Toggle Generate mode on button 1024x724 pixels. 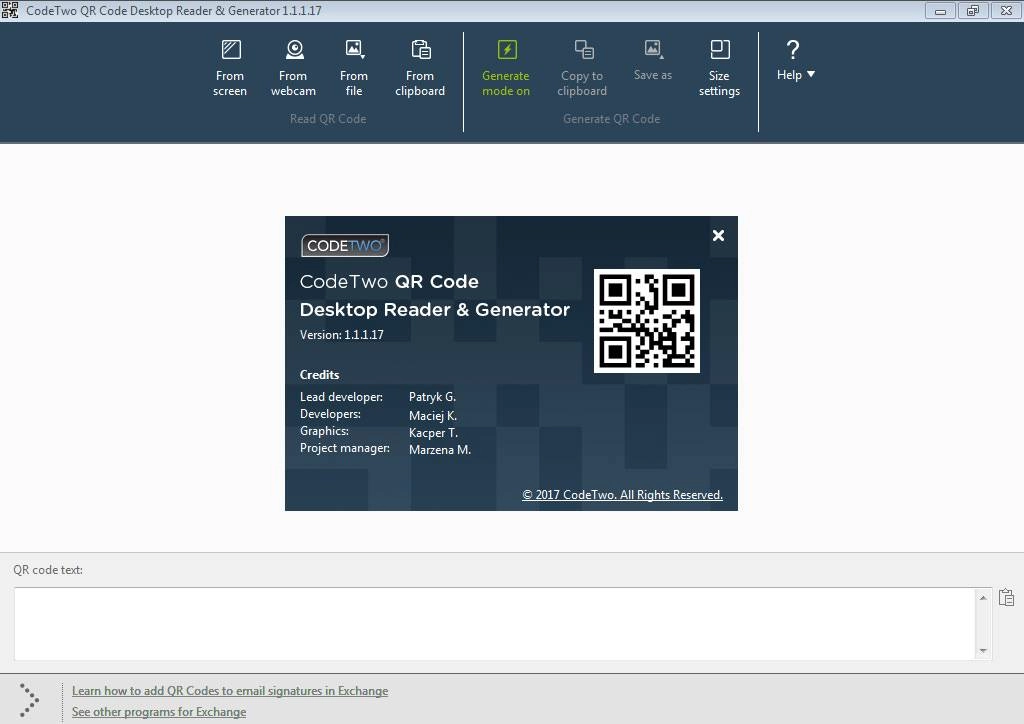coord(506,68)
